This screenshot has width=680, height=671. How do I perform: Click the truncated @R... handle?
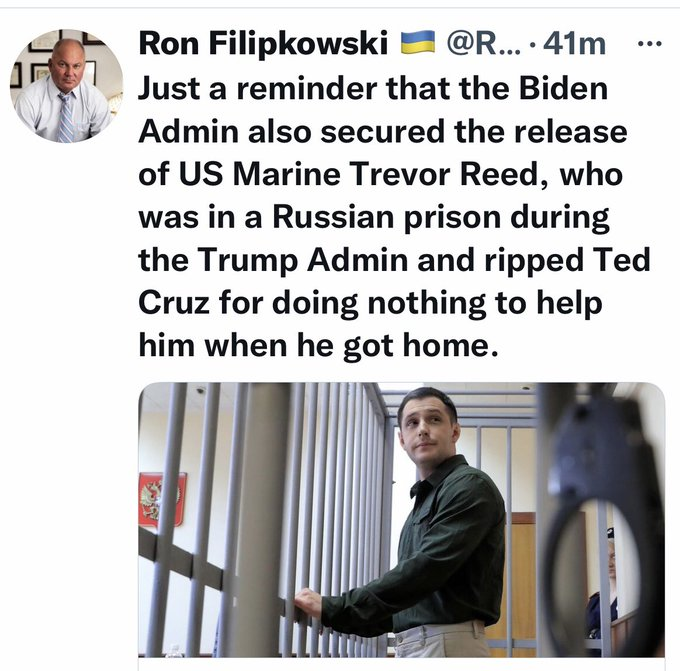[483, 43]
